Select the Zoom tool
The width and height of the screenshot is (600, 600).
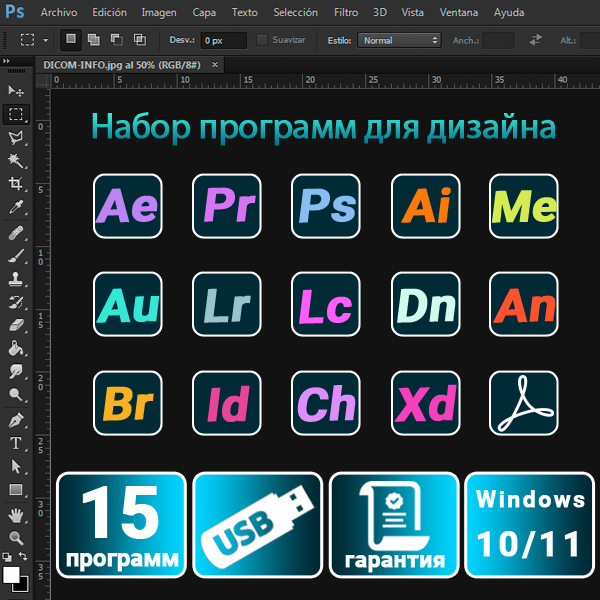click(x=16, y=538)
